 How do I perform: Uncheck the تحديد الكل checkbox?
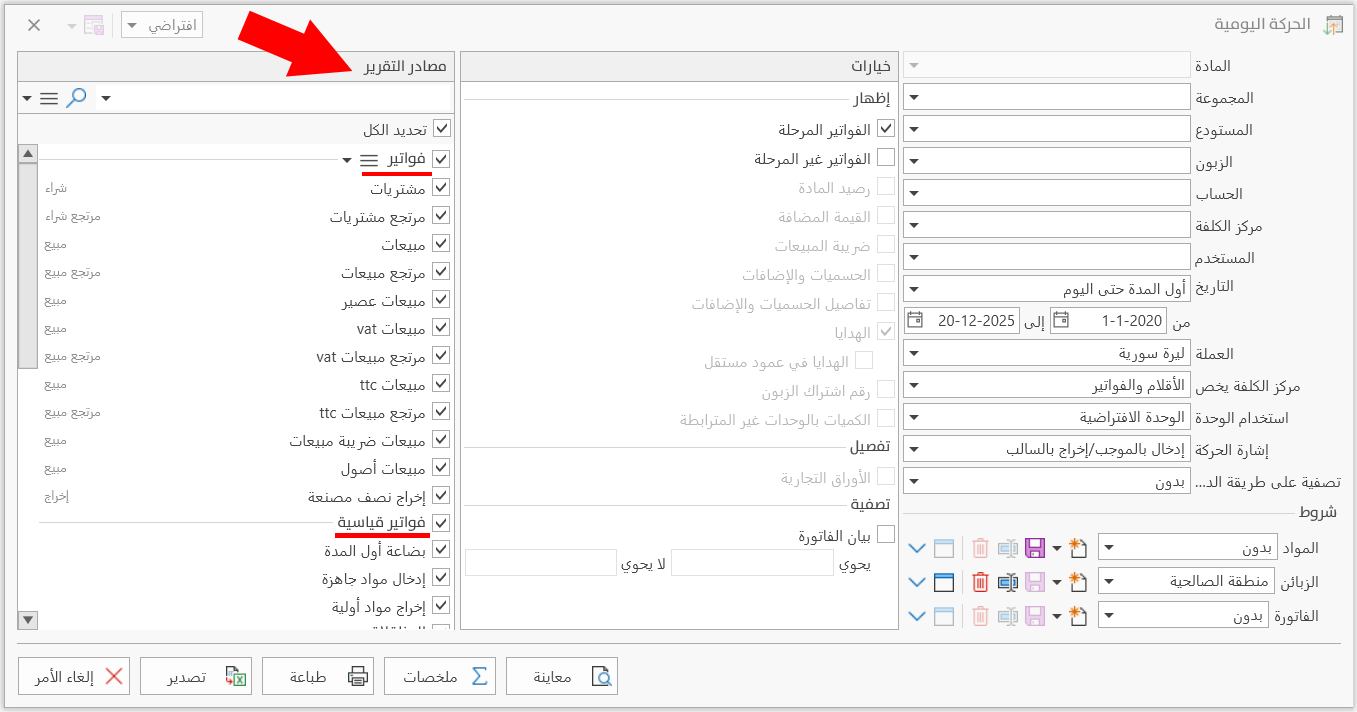[x=440, y=128]
